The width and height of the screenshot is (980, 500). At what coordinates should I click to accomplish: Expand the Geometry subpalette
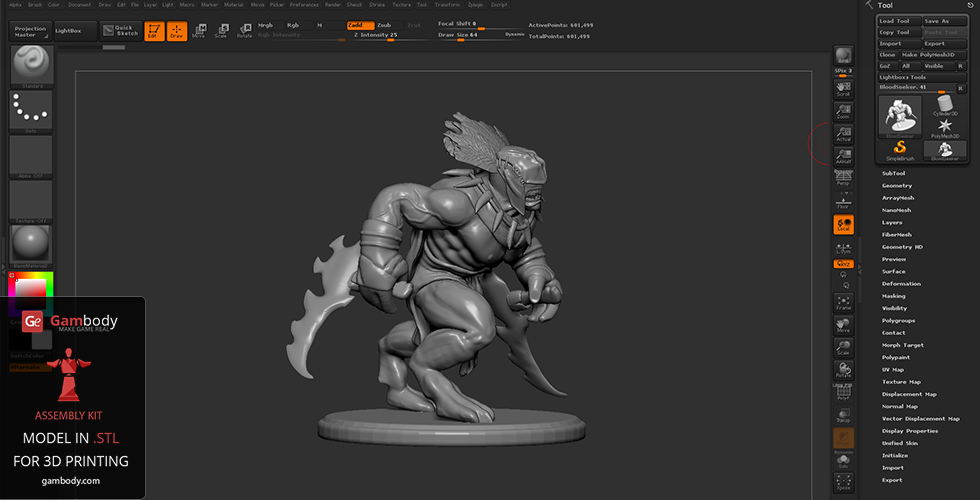click(x=897, y=186)
